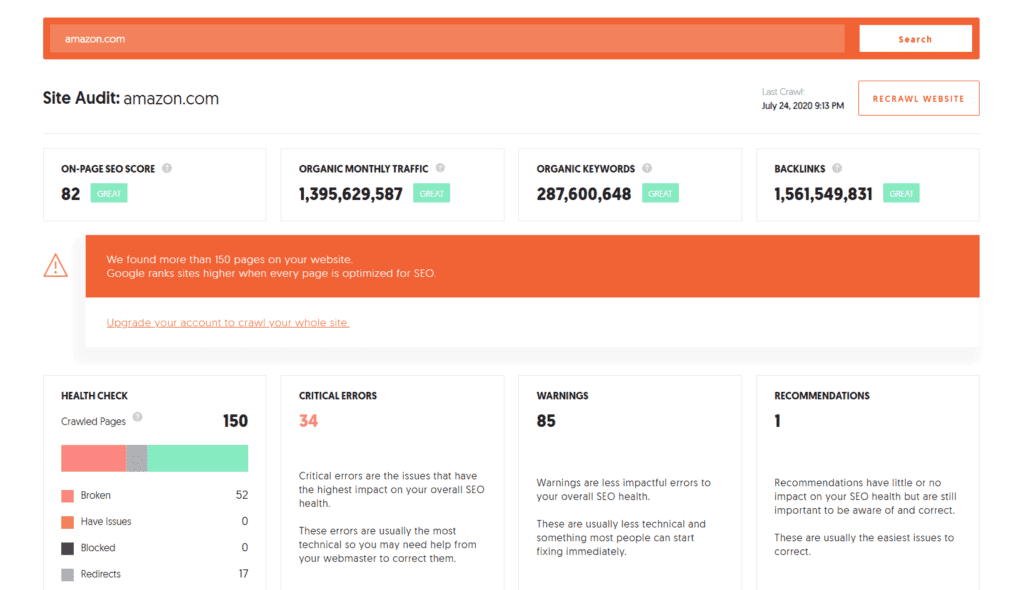Click the Redirects legend color swatch
Viewport: 1024px width, 590px height.
(x=67, y=574)
